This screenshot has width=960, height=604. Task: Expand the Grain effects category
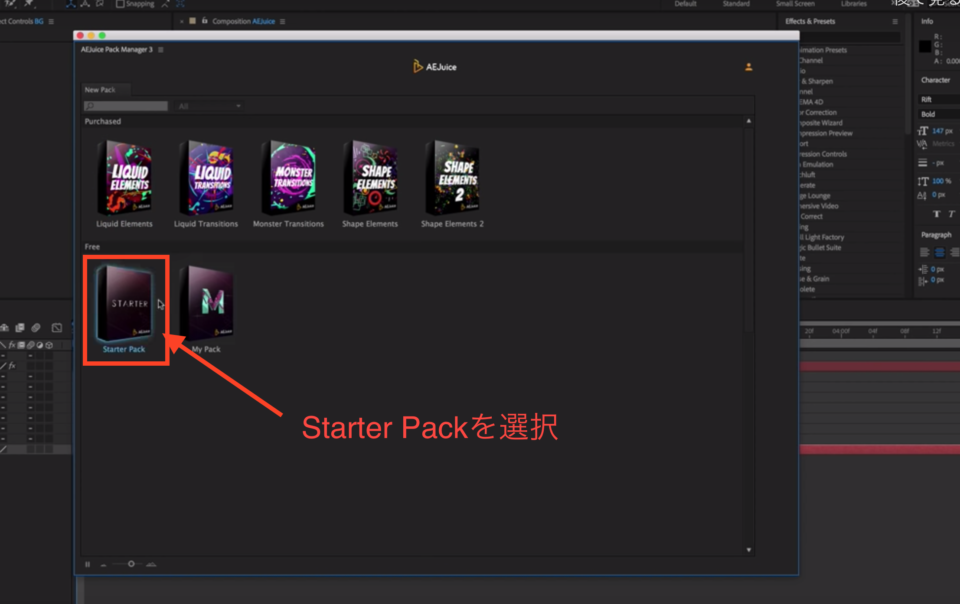pyautogui.click(x=814, y=279)
